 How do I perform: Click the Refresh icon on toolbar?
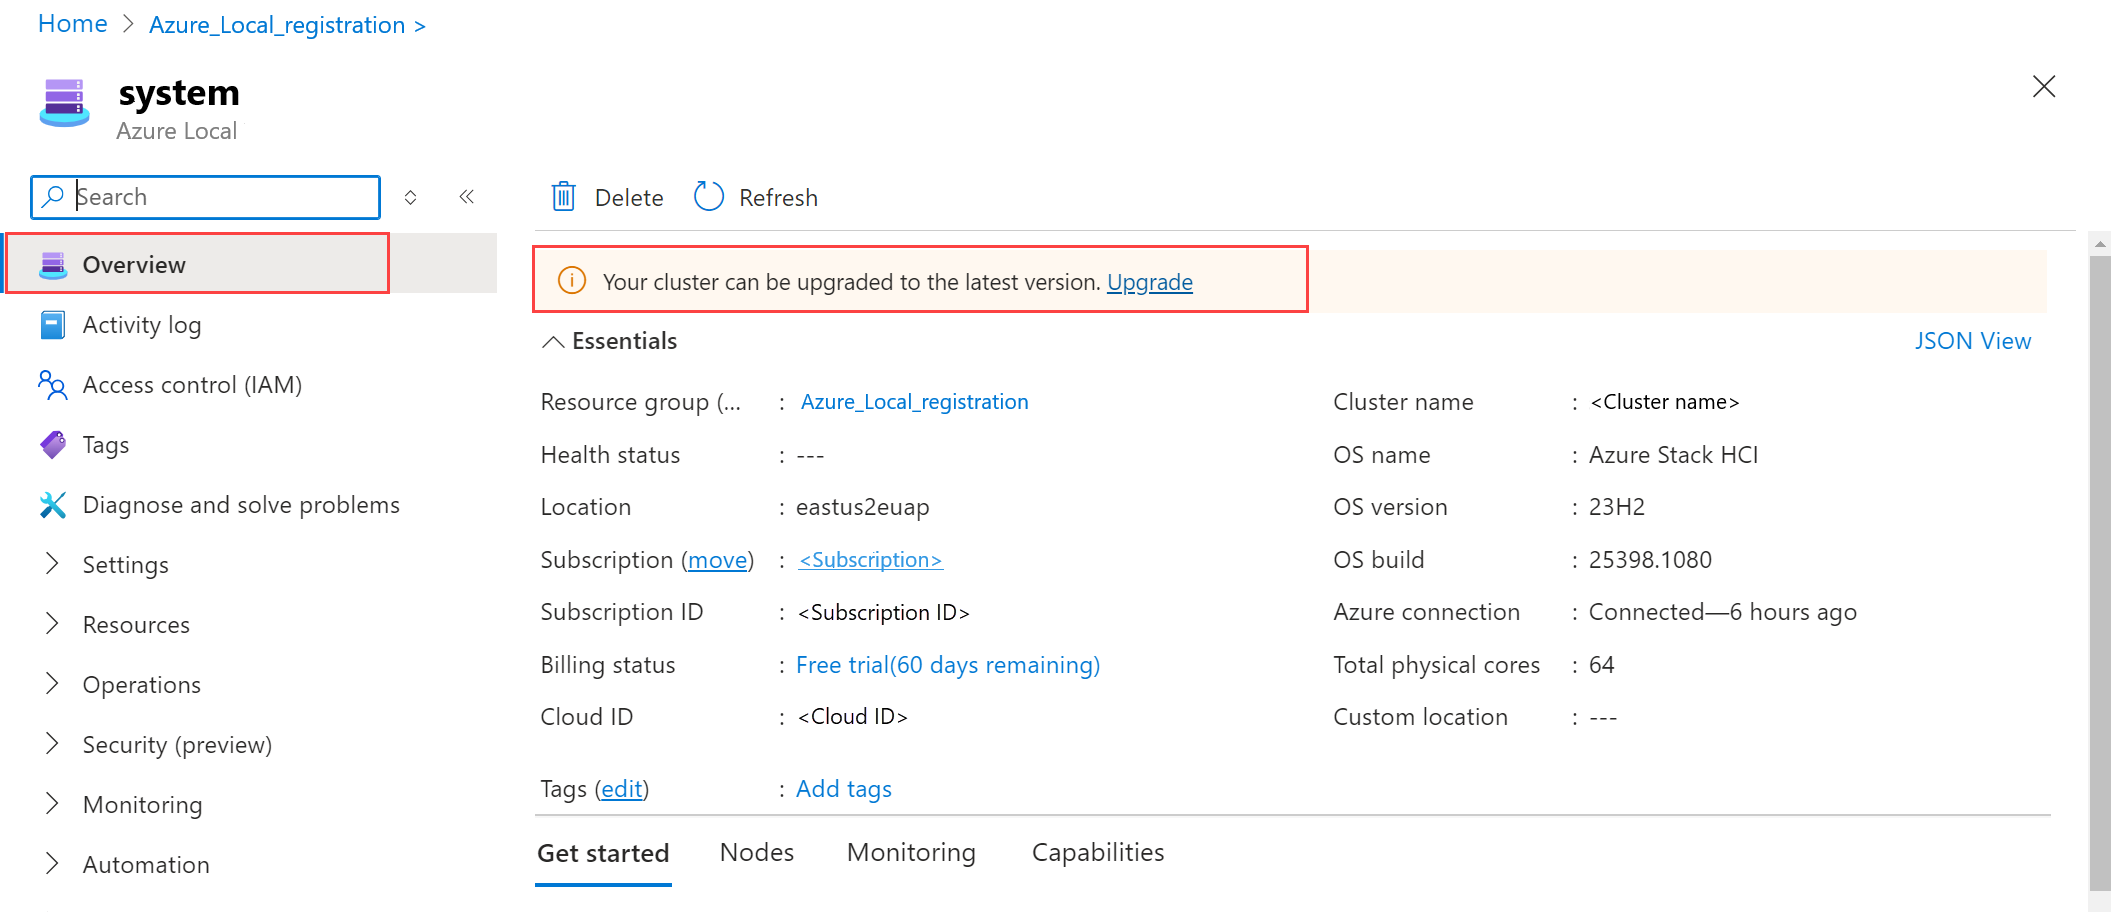(x=708, y=196)
